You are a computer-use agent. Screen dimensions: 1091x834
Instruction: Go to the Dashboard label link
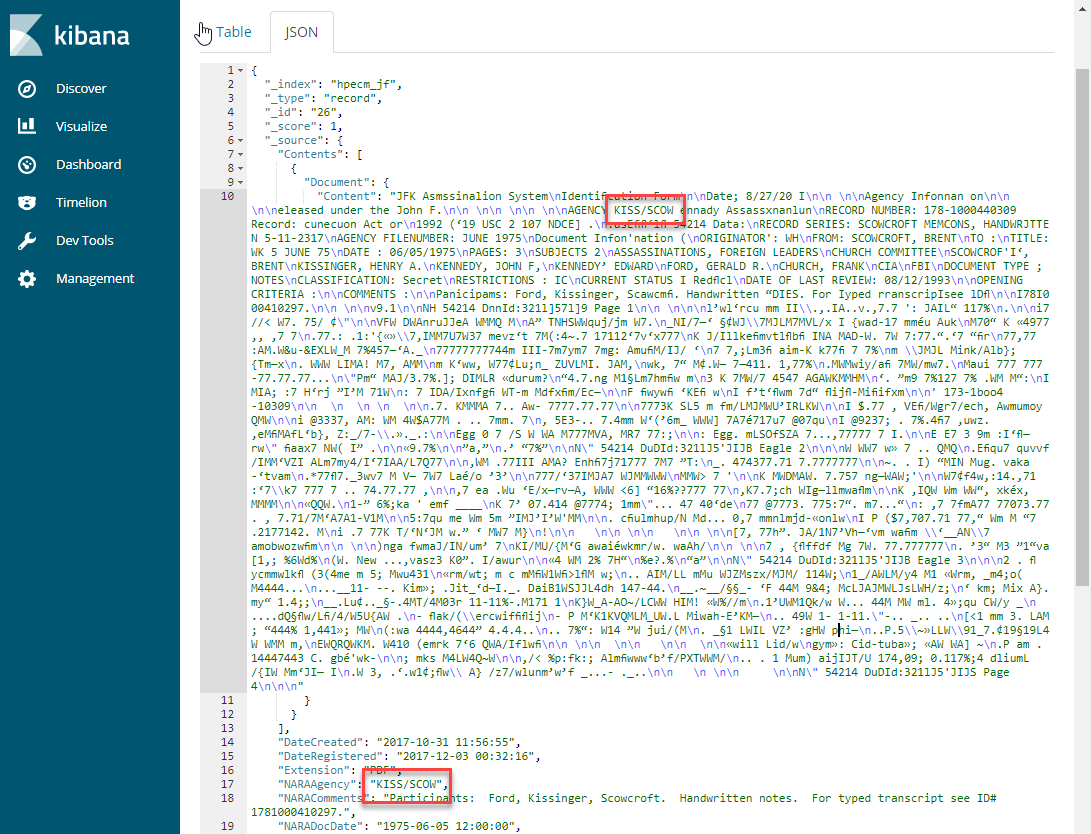[x=88, y=165]
